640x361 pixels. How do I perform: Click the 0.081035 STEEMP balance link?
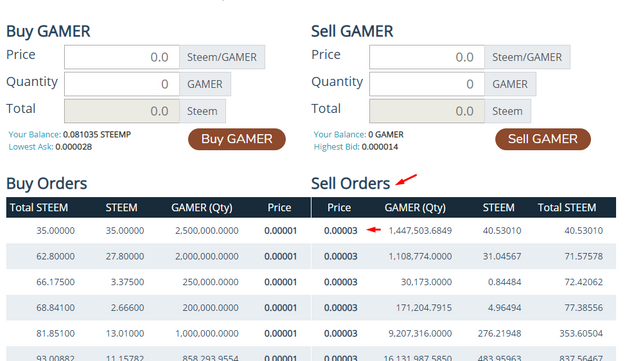pos(97,134)
